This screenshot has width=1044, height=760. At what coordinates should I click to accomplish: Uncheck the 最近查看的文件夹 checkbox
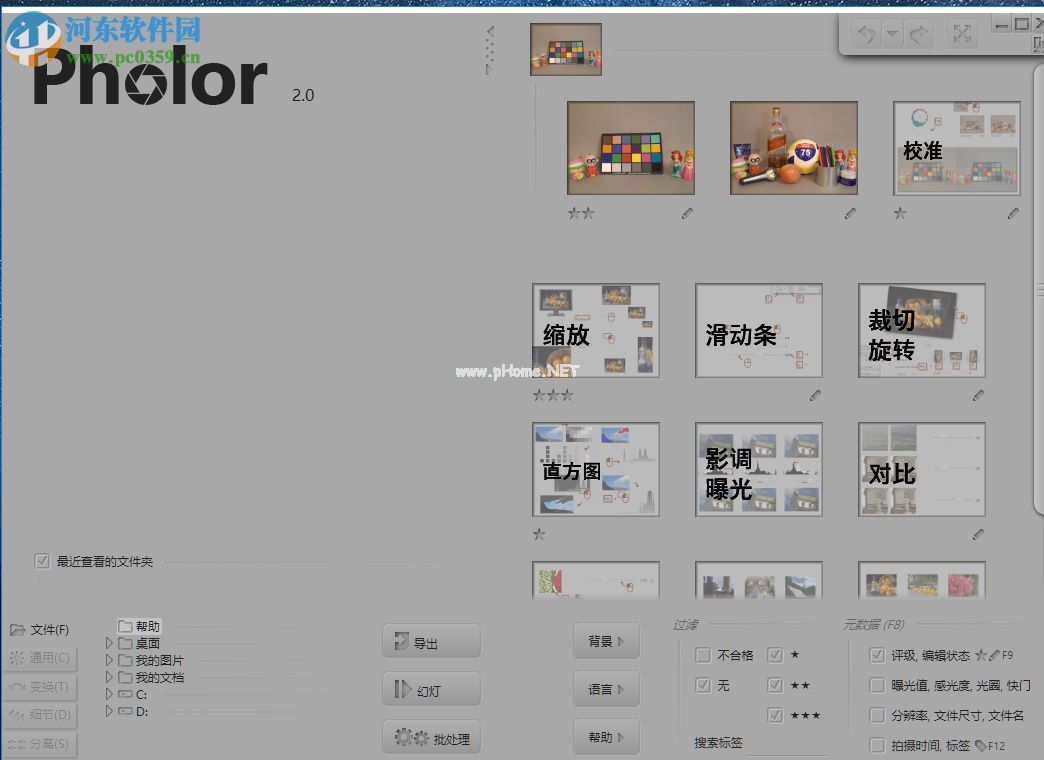(x=42, y=561)
